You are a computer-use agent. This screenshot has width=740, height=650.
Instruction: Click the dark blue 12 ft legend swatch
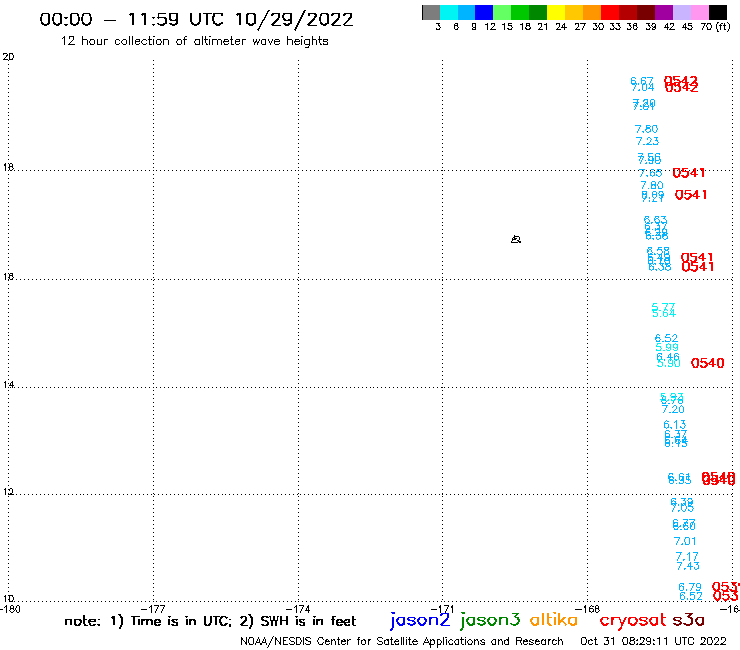point(485,12)
